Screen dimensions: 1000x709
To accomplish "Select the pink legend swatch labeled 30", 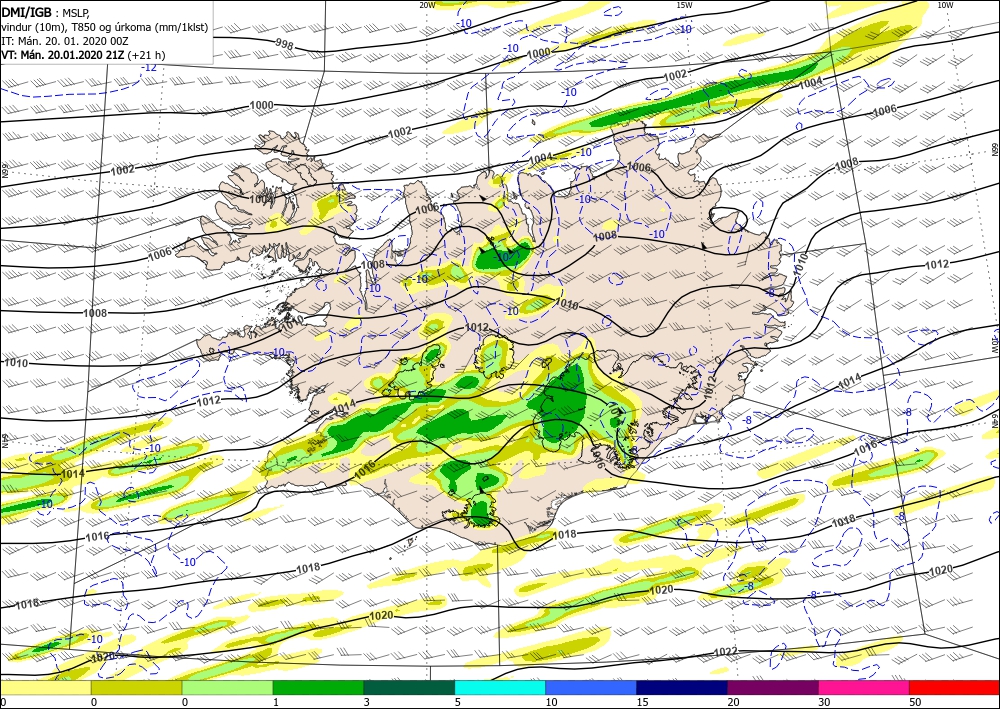I will [x=864, y=688].
